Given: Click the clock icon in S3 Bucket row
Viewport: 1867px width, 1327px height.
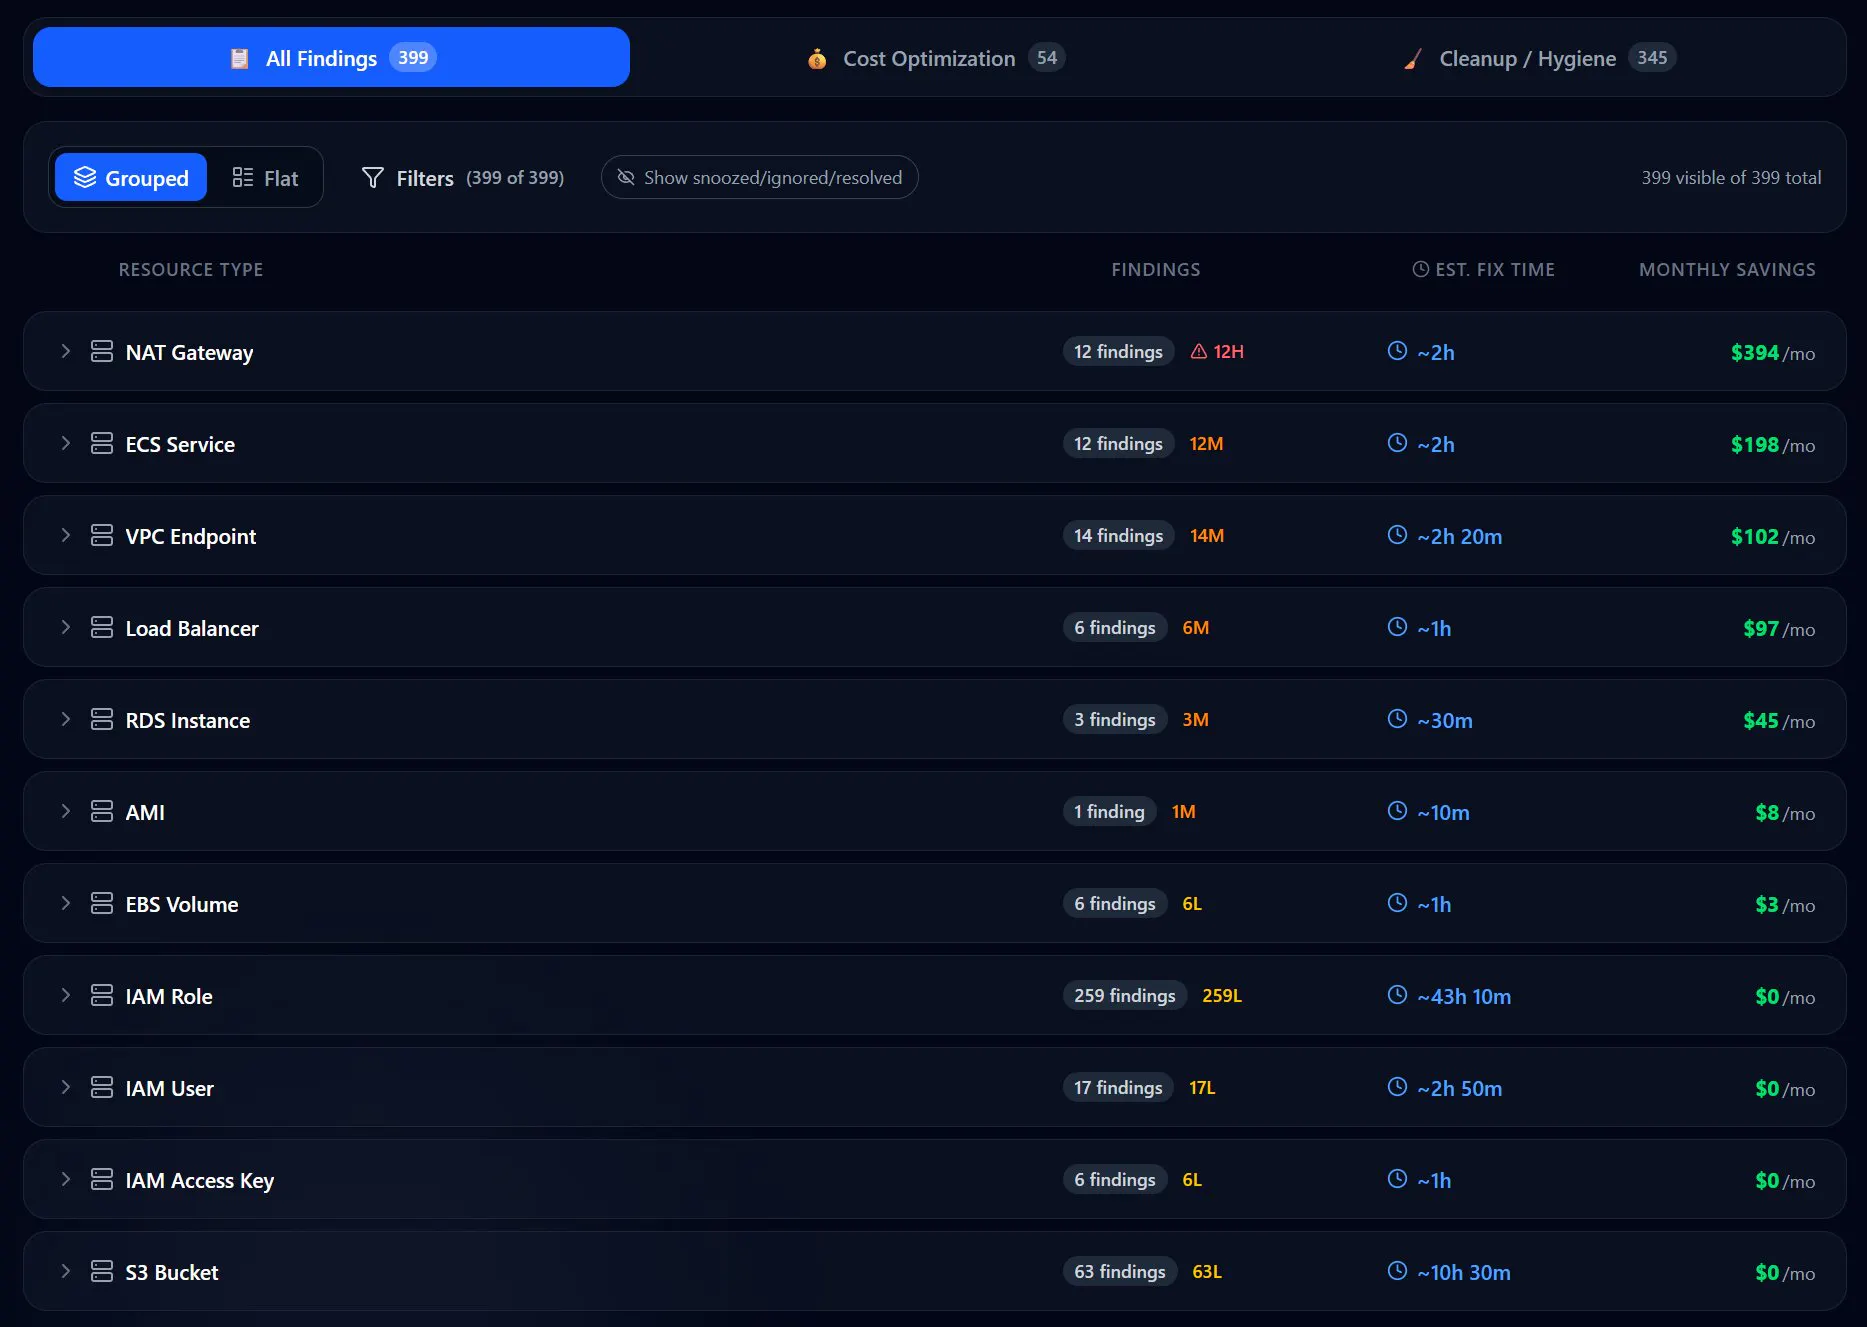Looking at the screenshot, I should pos(1397,1270).
